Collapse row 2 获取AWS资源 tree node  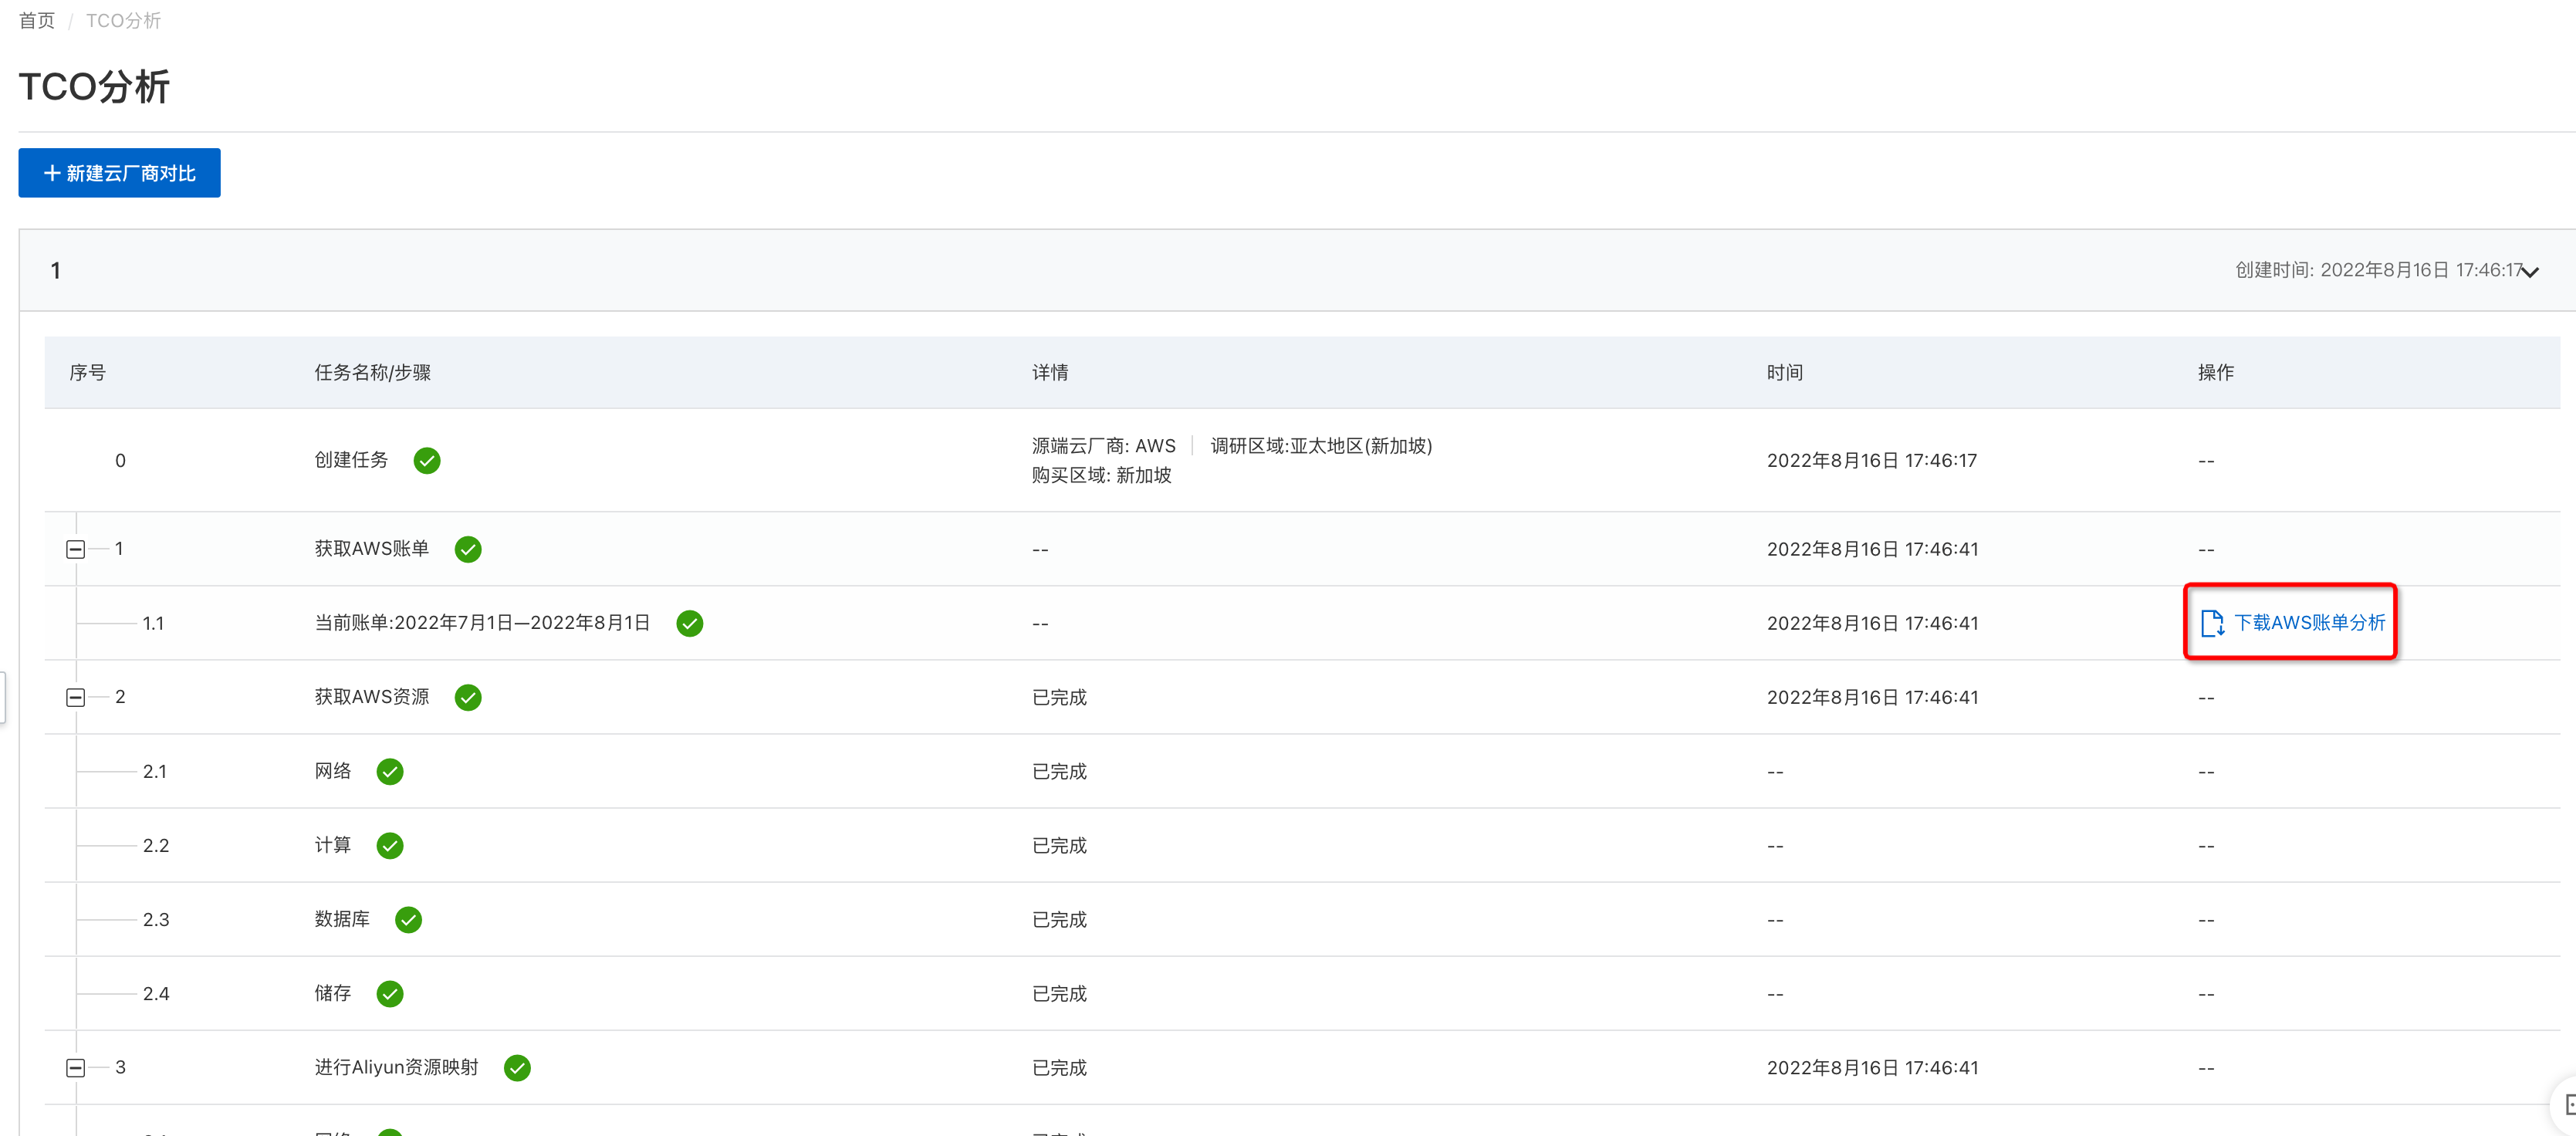coord(75,697)
